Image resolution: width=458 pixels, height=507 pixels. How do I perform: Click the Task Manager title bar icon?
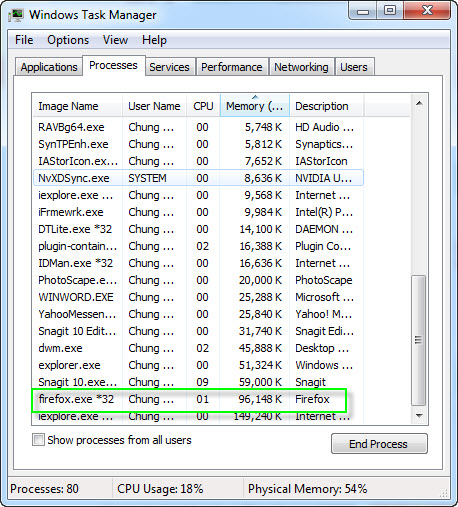click(x=15, y=15)
